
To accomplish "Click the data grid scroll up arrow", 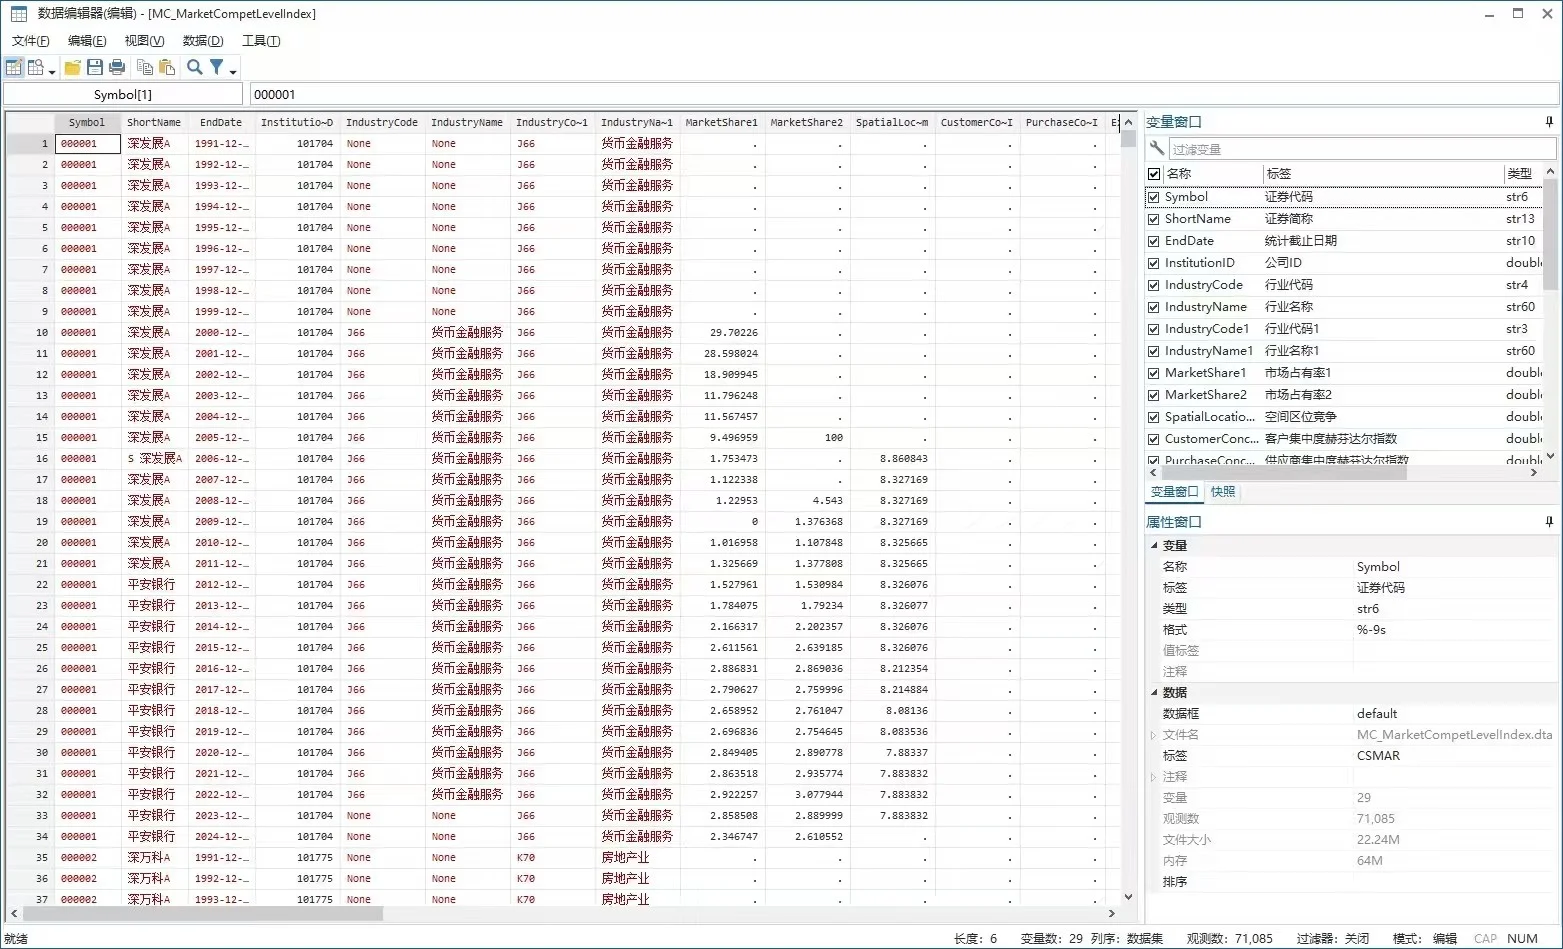I will (1128, 122).
